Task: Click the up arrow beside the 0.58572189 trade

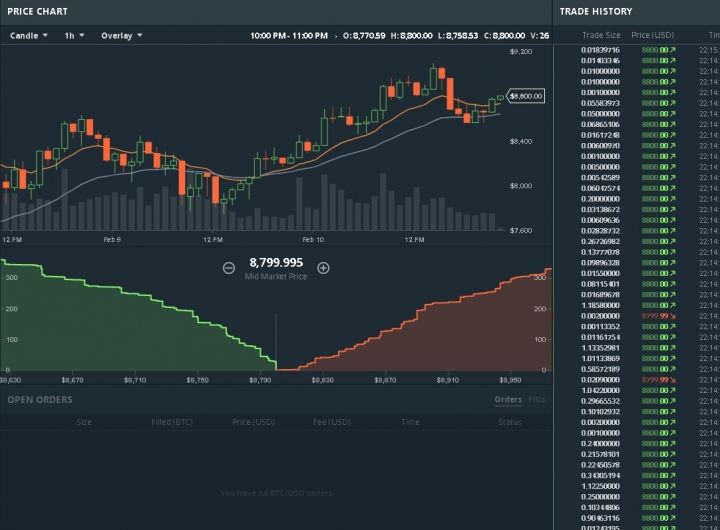Action: (x=673, y=369)
